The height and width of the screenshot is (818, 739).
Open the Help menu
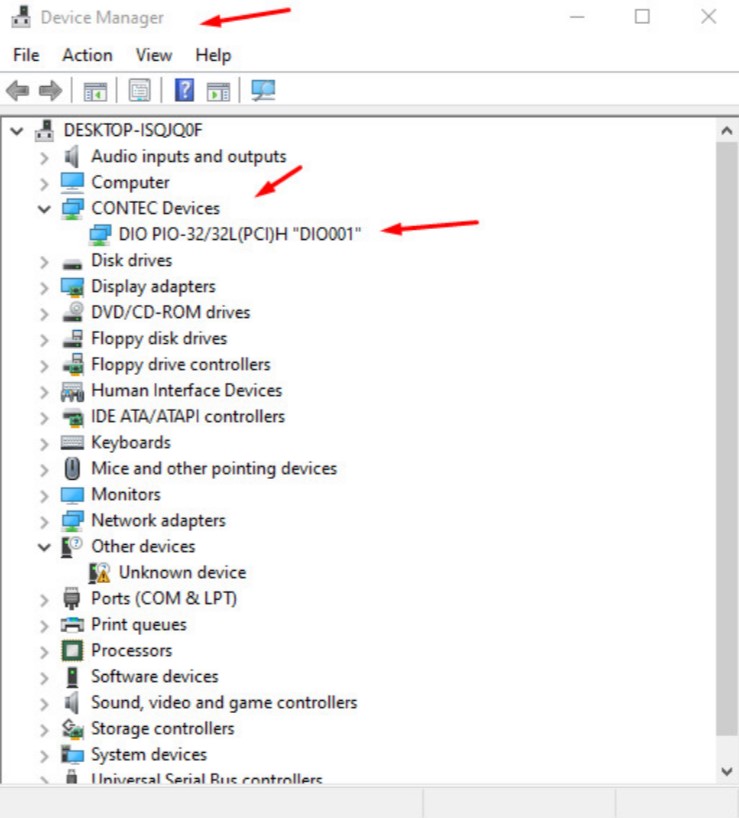coord(213,55)
